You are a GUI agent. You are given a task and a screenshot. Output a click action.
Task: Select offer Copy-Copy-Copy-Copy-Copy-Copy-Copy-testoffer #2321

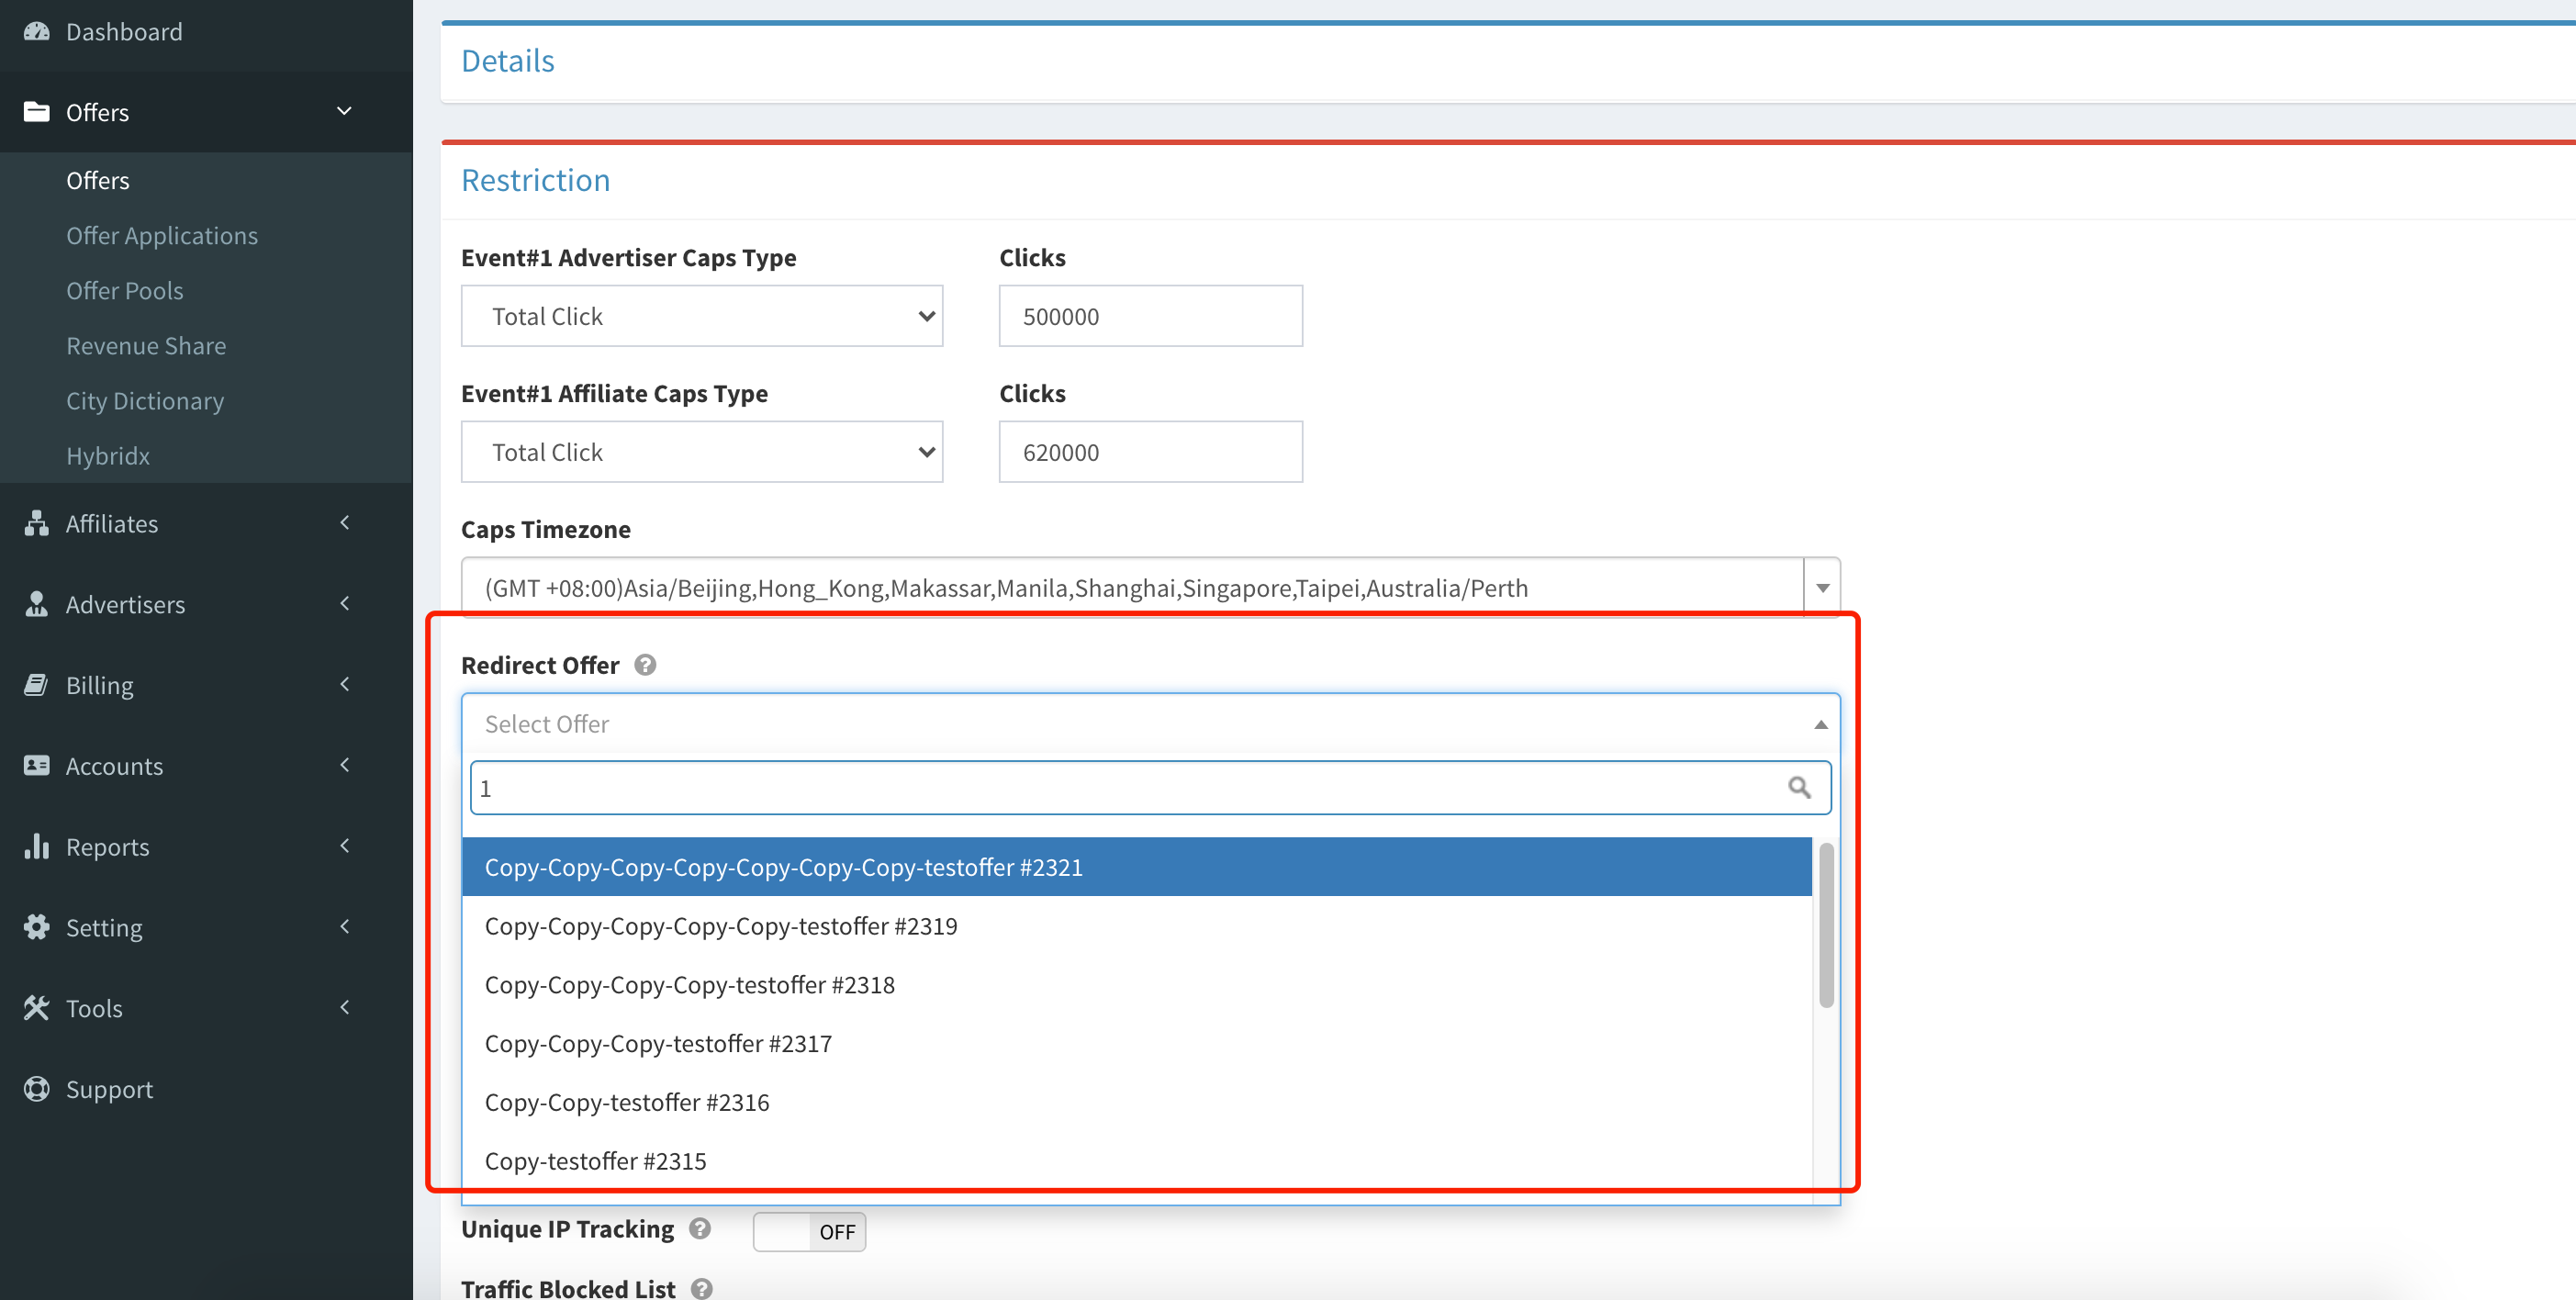(x=1136, y=867)
